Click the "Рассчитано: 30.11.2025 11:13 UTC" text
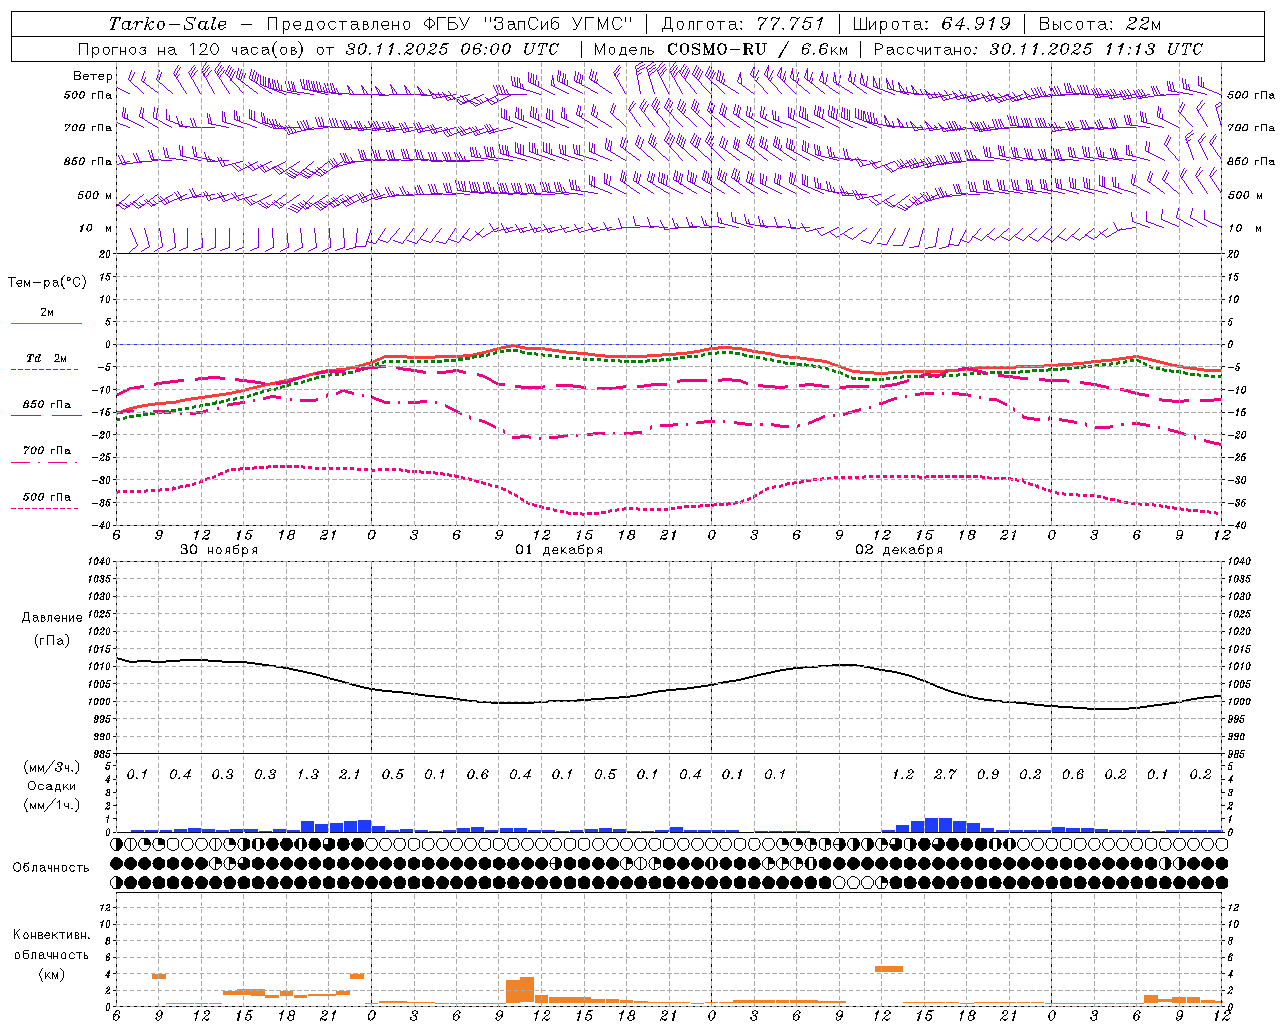This screenshot has width=1280, height=1024. (x=1038, y=49)
